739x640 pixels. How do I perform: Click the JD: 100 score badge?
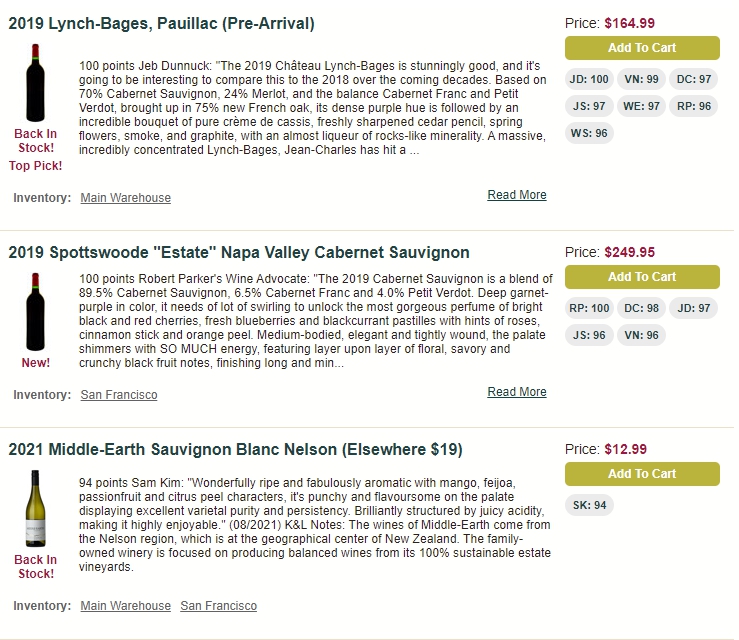coord(589,79)
